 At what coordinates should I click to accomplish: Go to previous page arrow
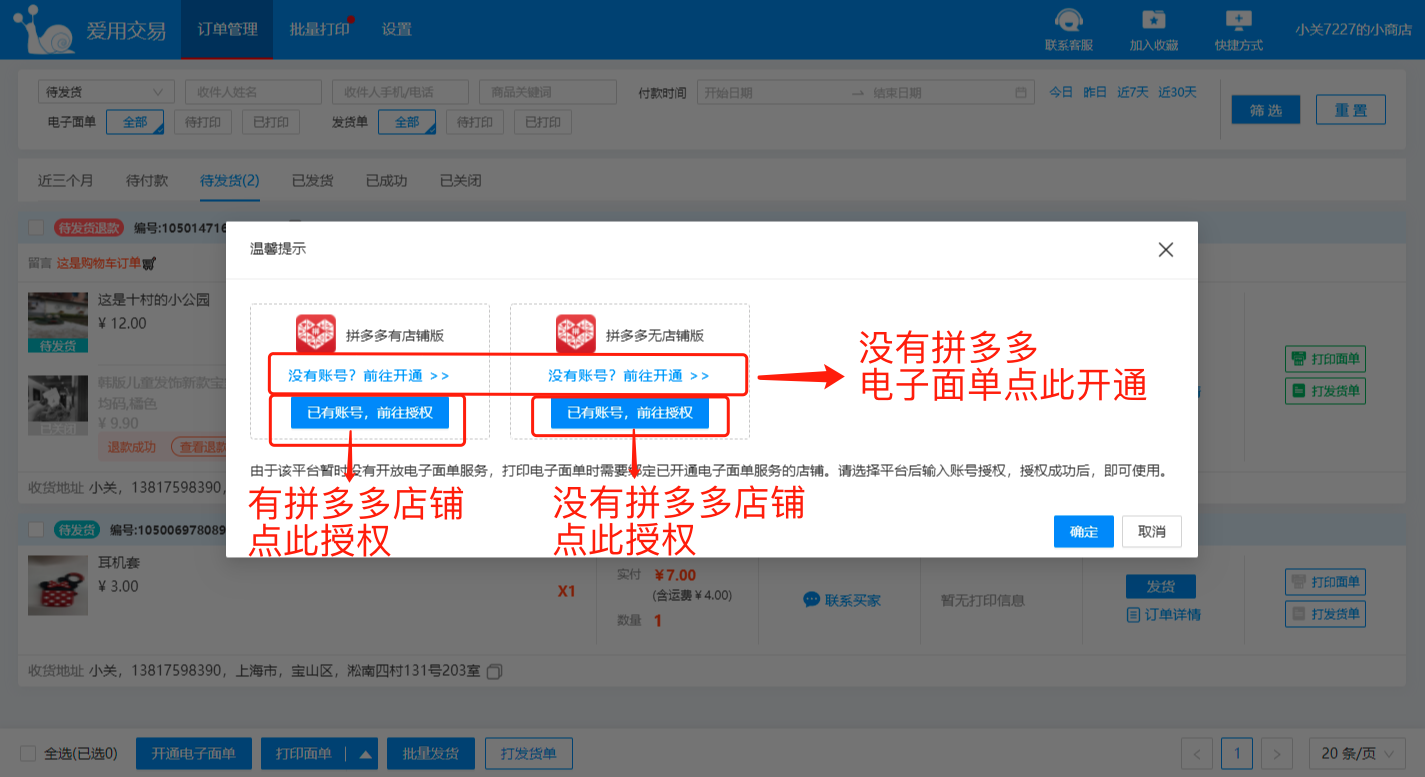pos(1197,753)
